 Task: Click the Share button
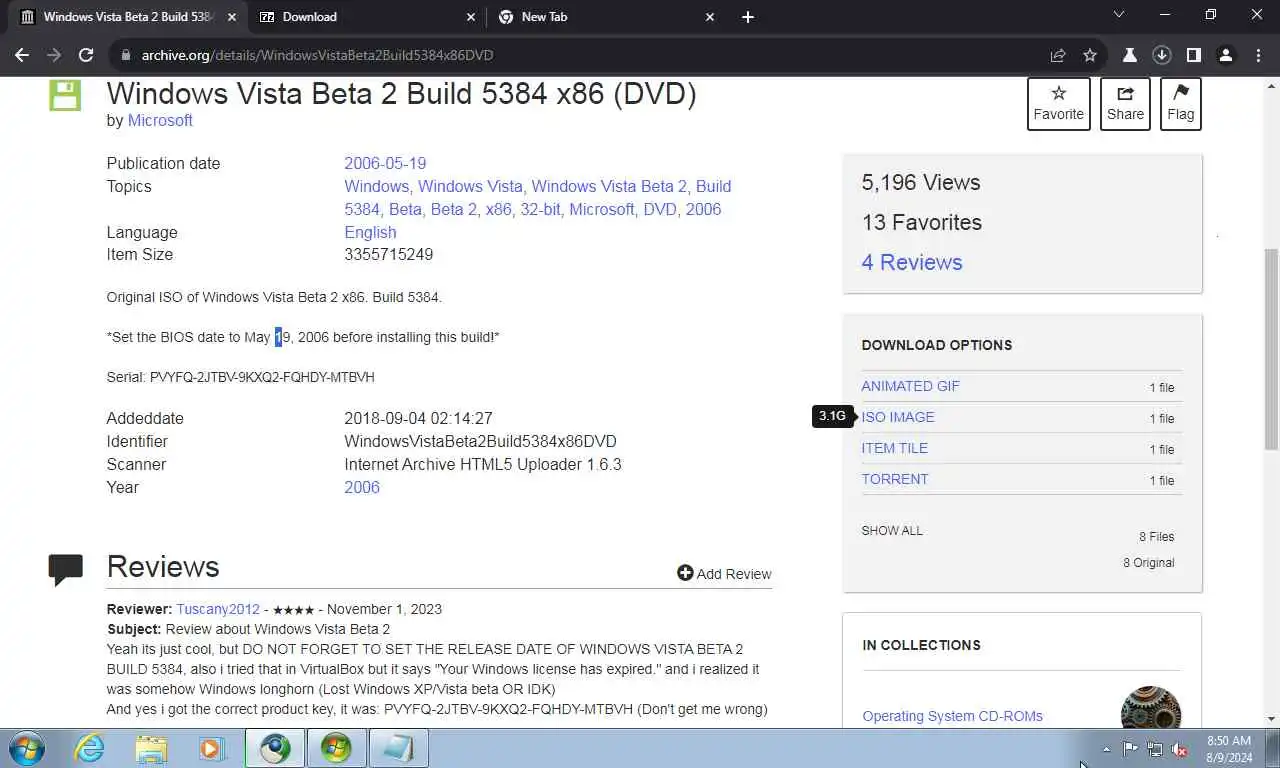point(1125,103)
